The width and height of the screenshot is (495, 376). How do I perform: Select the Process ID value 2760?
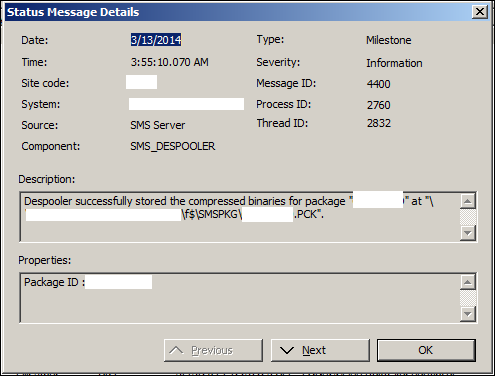tap(378, 105)
